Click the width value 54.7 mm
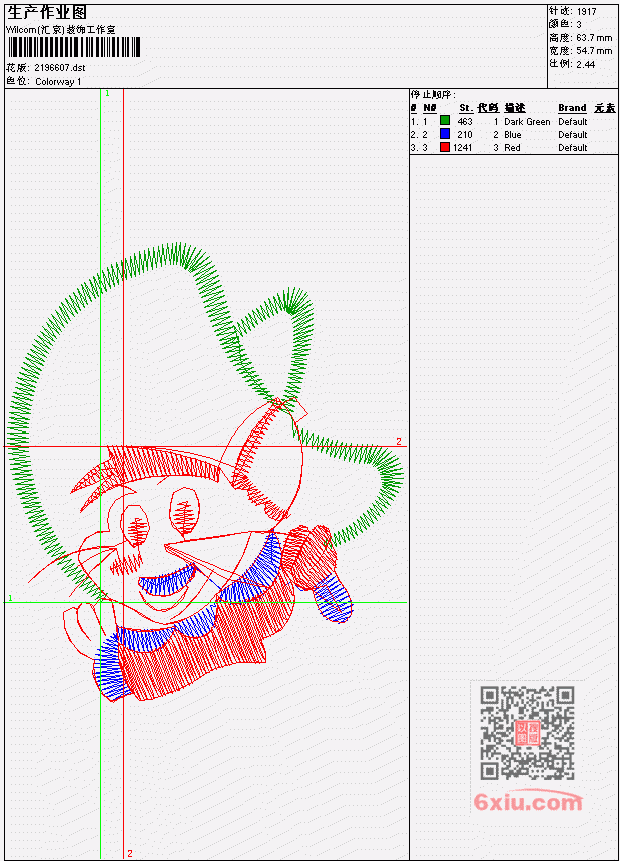The image size is (620, 861). click(x=594, y=51)
